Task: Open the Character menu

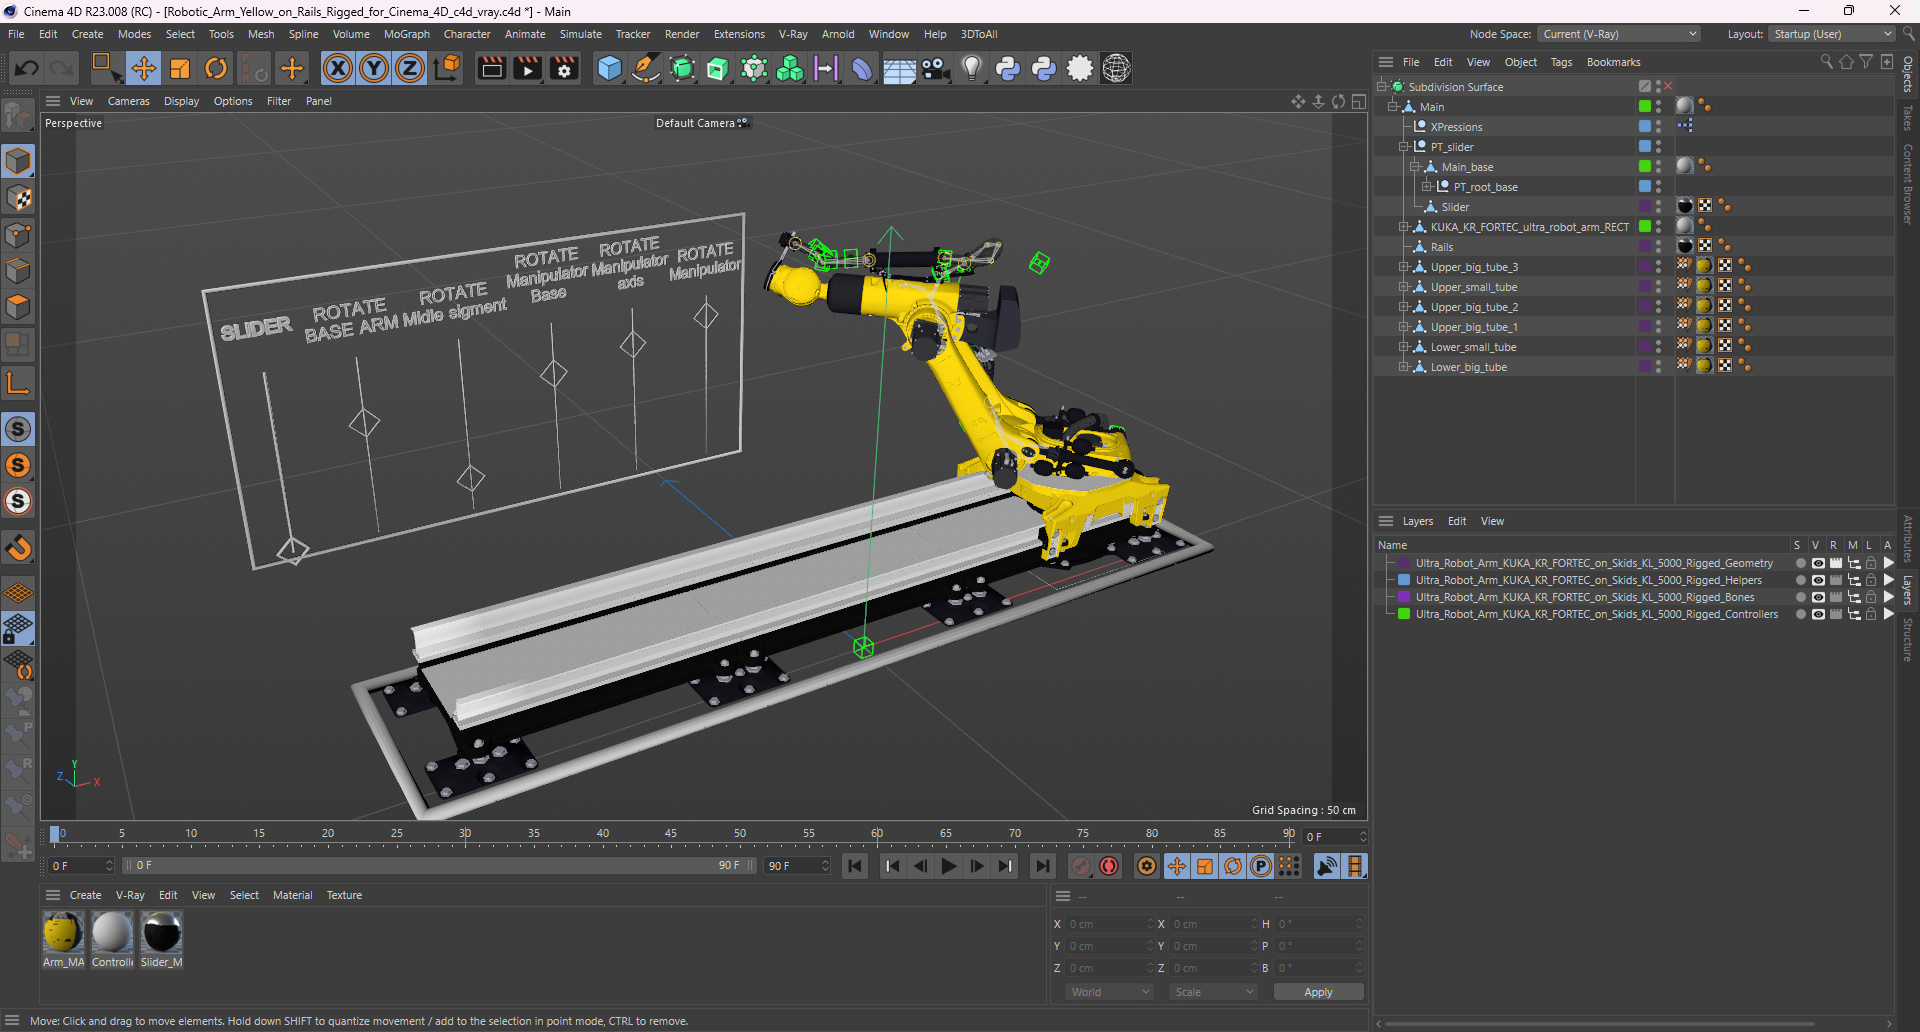Action: click(x=467, y=34)
